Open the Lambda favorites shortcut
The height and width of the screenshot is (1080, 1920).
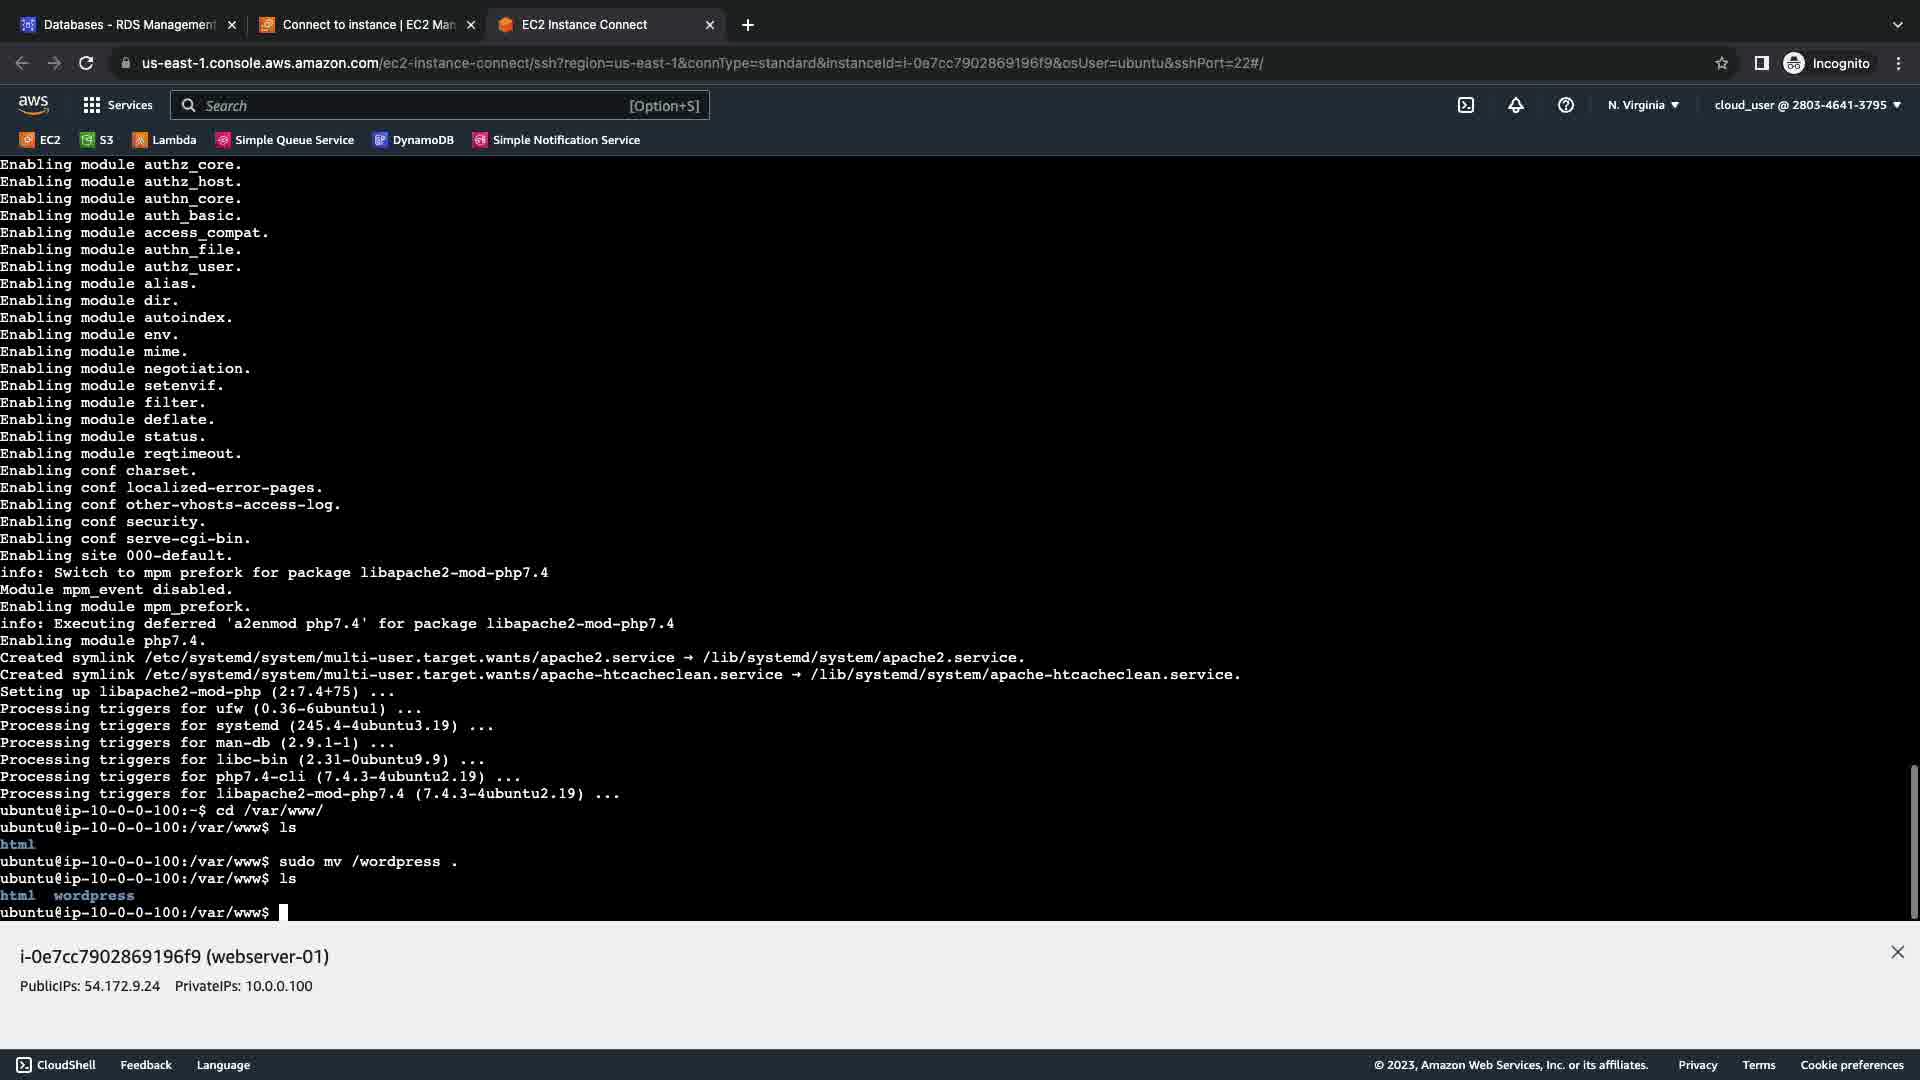tap(164, 140)
